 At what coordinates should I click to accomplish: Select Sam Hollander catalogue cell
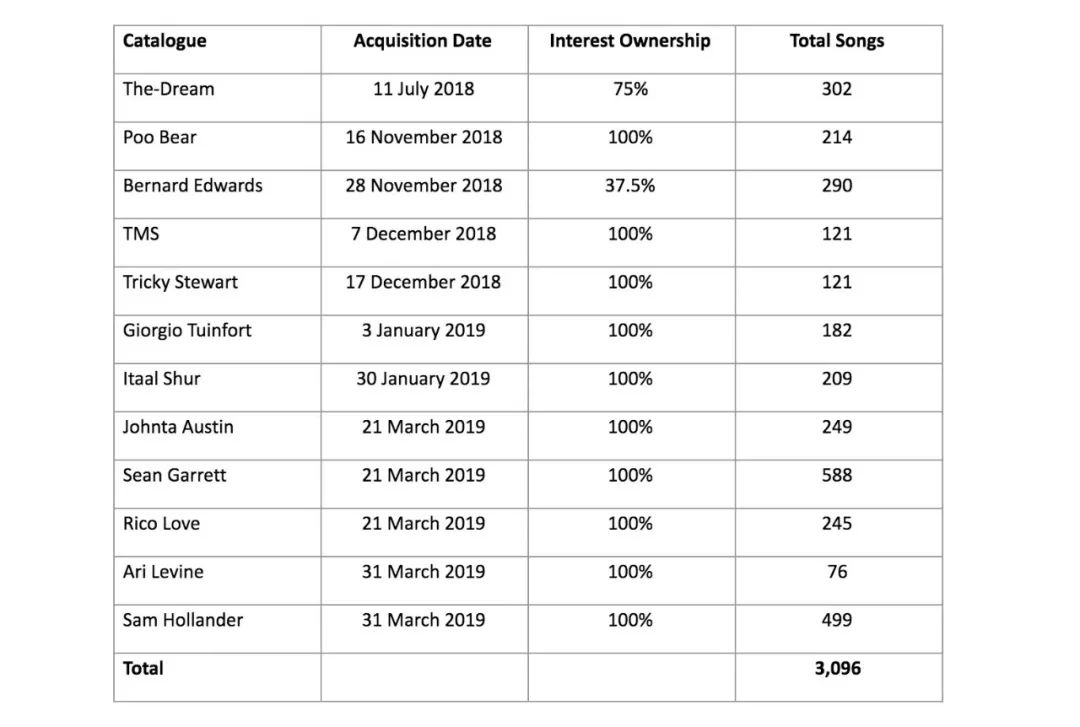[217, 628]
